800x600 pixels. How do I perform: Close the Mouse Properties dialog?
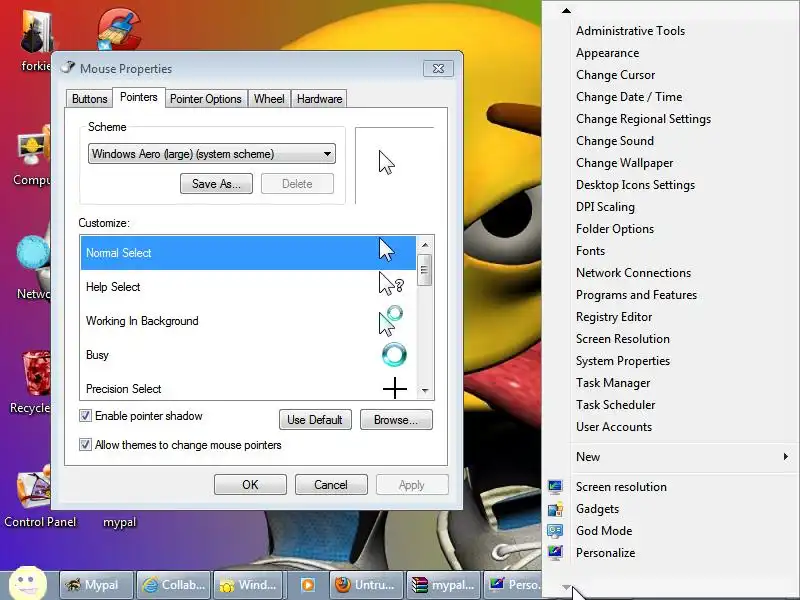click(x=438, y=68)
